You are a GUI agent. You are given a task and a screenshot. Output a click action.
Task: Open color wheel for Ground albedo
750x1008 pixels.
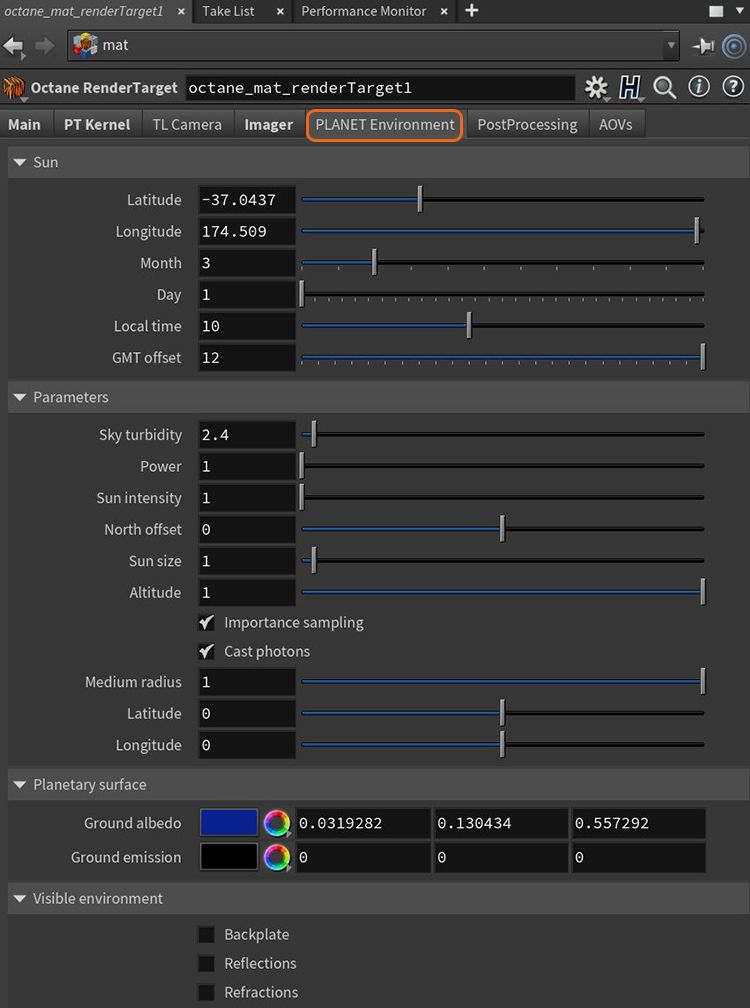pos(277,824)
